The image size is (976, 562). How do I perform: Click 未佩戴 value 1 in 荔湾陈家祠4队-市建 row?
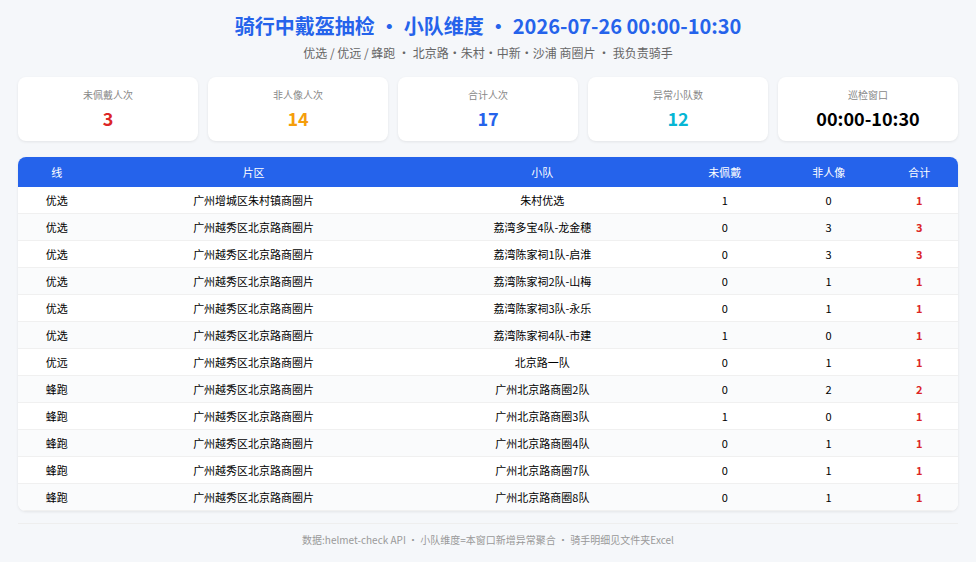725,335
